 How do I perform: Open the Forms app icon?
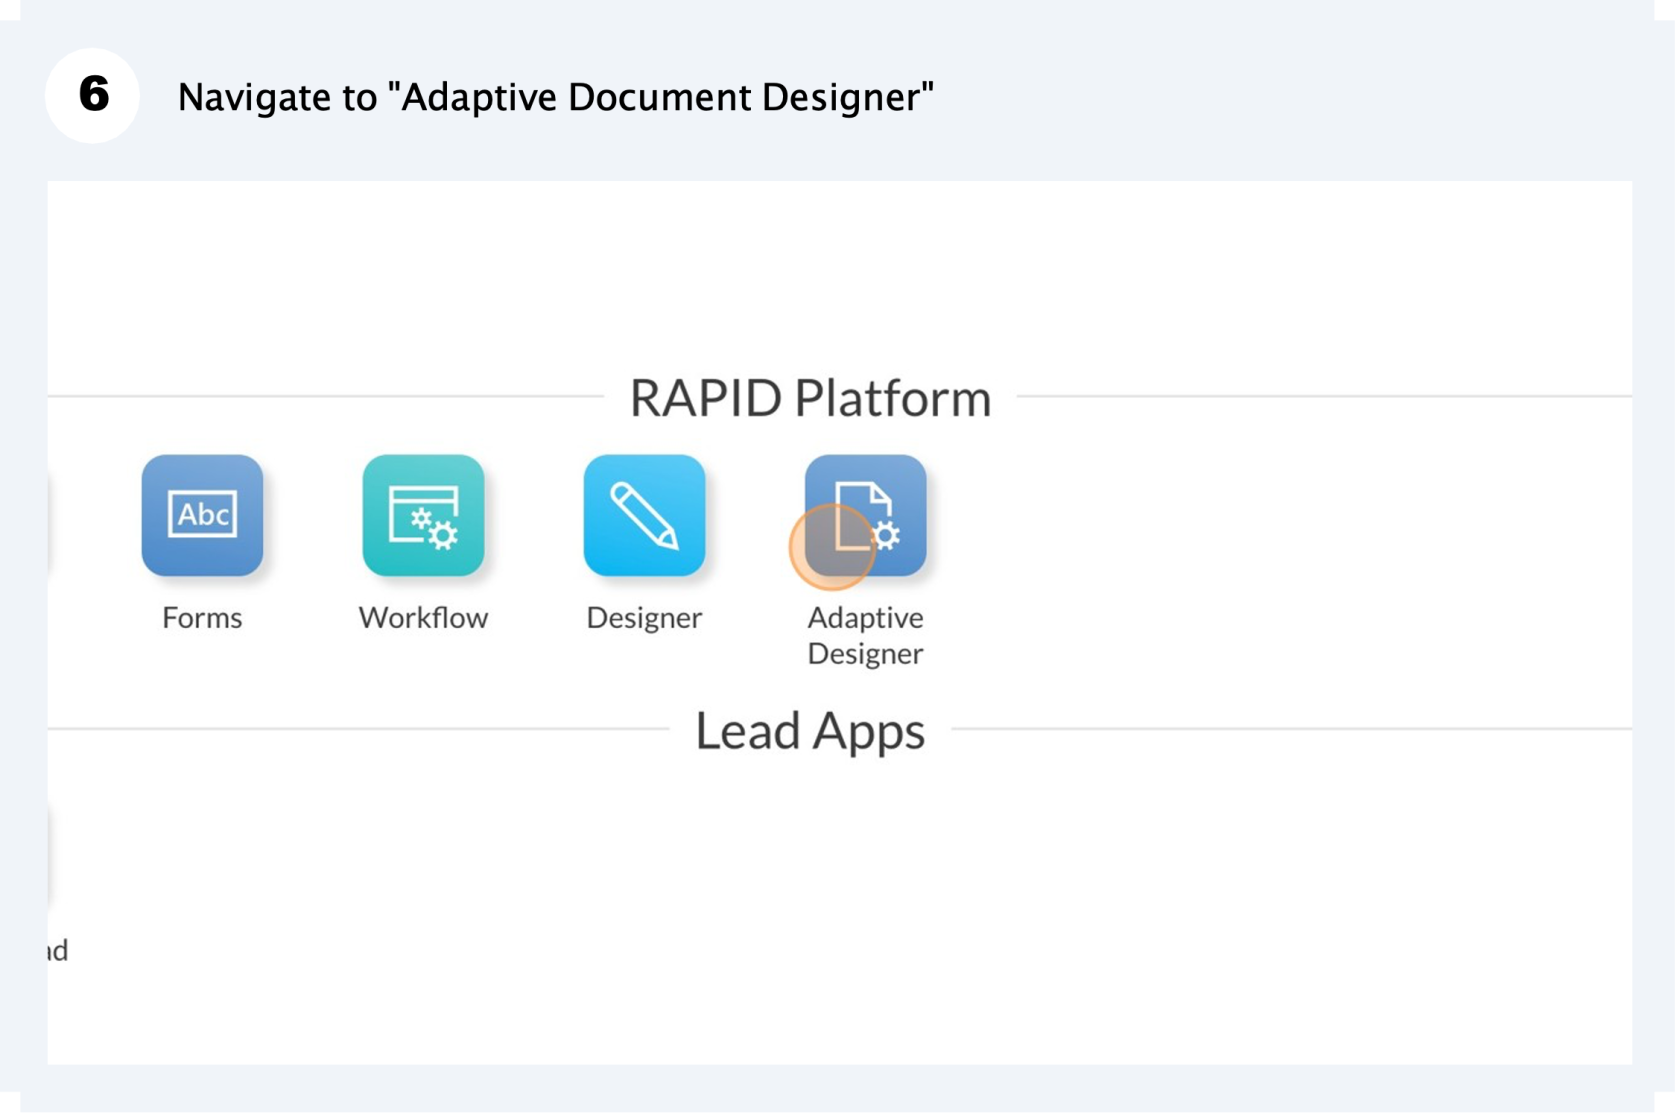point(202,516)
